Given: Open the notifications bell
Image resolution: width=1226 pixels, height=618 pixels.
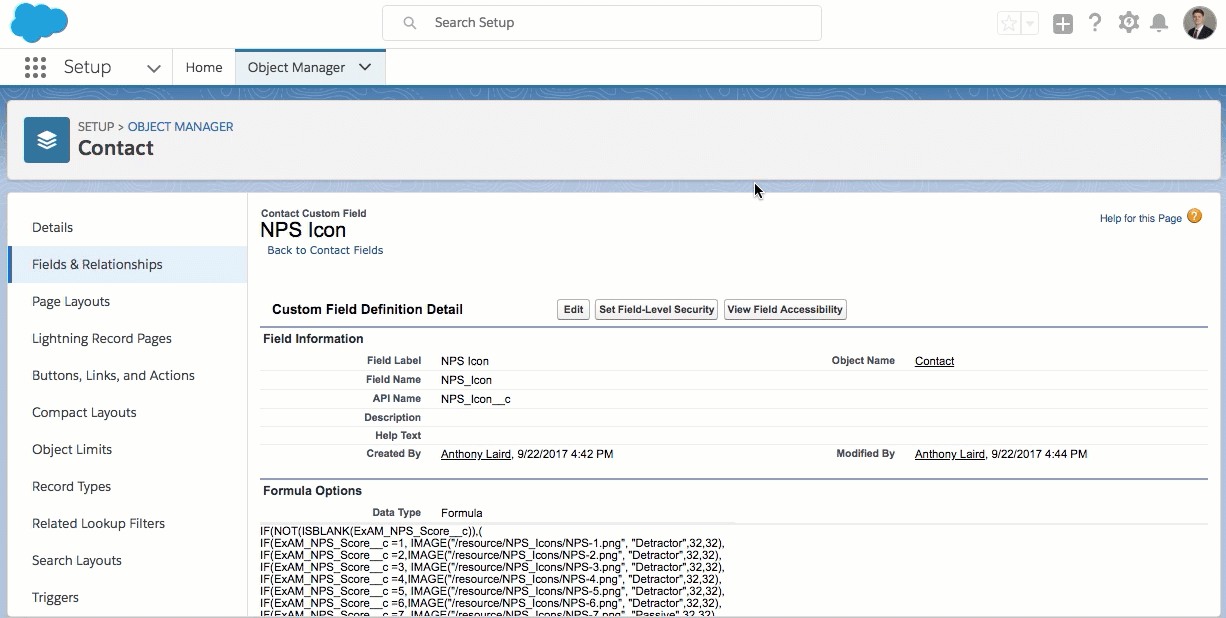Looking at the screenshot, I should pyautogui.click(x=1159, y=22).
